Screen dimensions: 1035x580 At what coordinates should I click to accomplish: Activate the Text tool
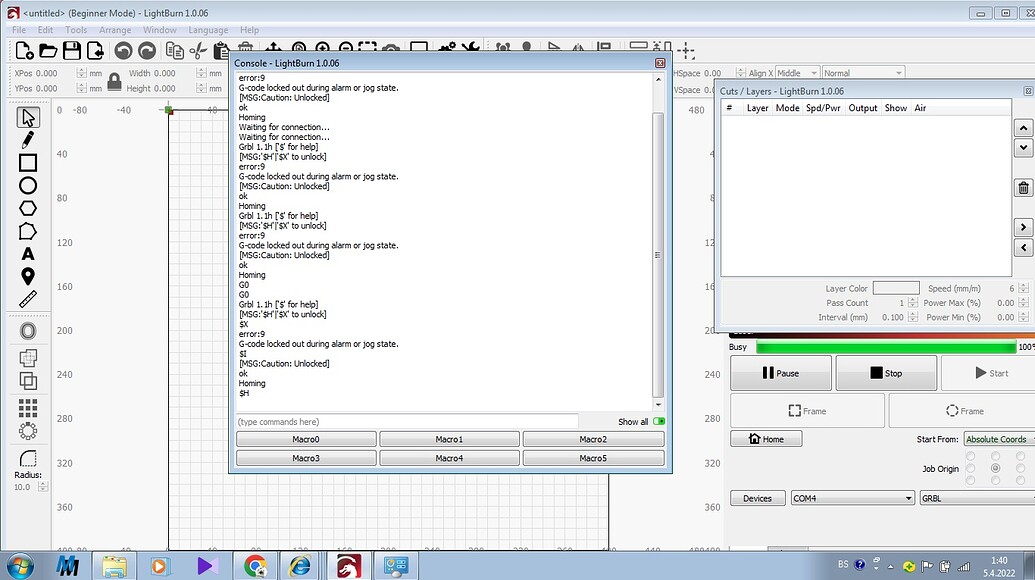click(28, 254)
